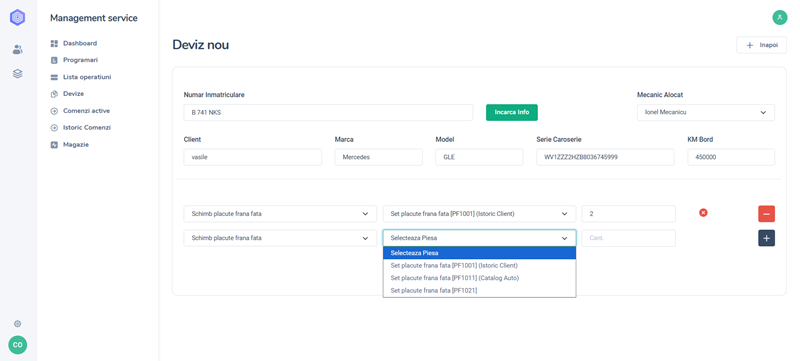The width and height of the screenshot is (800, 361).
Task: Click the Devize documents icon
Action: click(54, 94)
